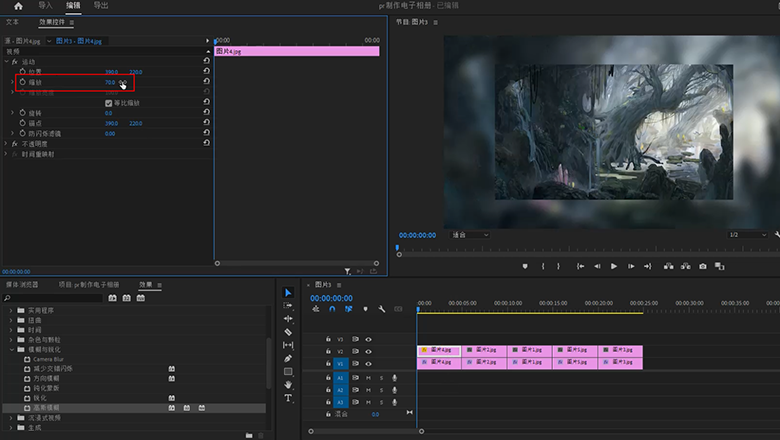This screenshot has height=440, width=780.
Task: Click accelerated effects filter icon
Action: [112, 298]
